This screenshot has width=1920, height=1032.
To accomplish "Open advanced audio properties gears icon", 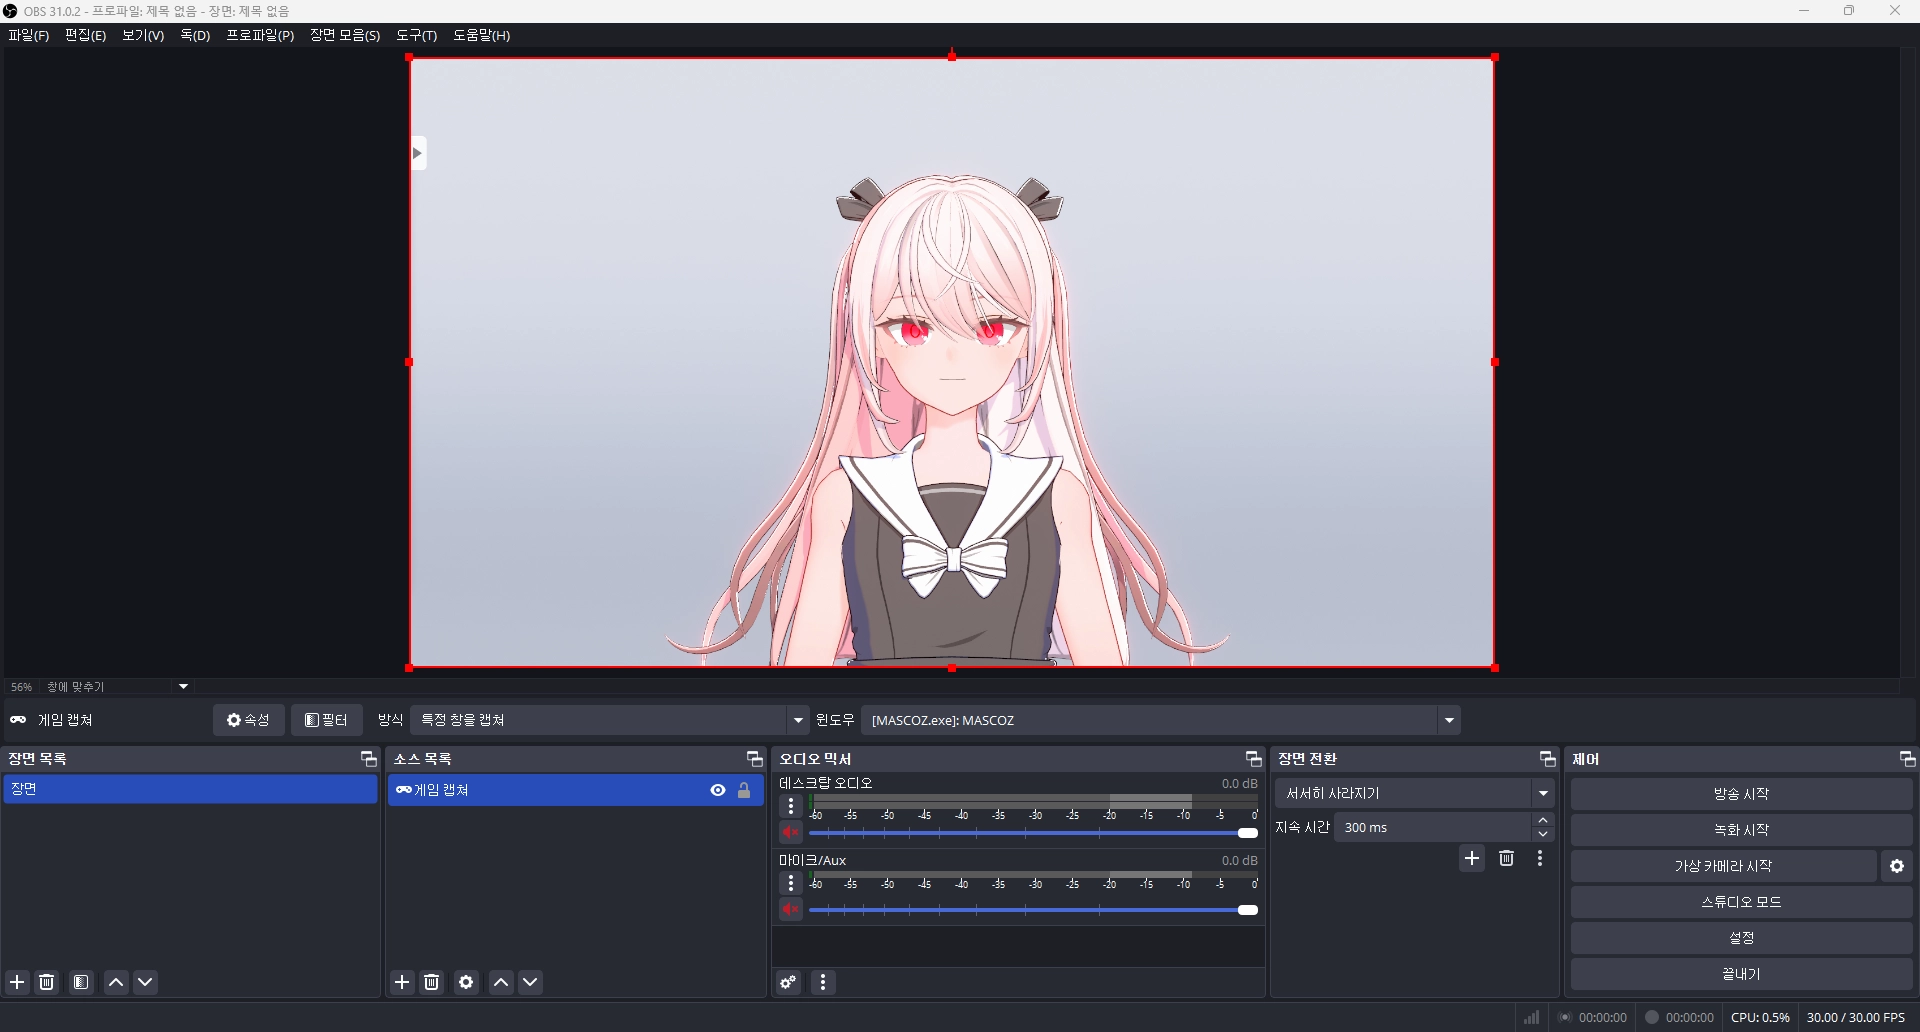I will [x=789, y=982].
